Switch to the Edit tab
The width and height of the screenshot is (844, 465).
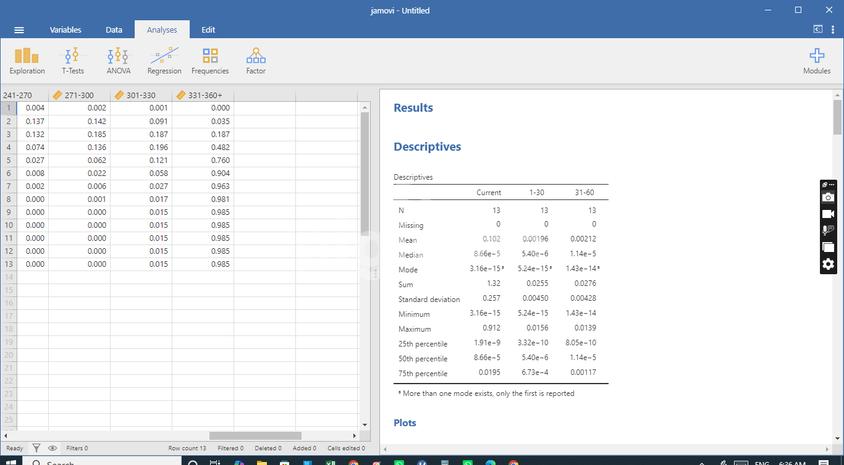coord(208,30)
